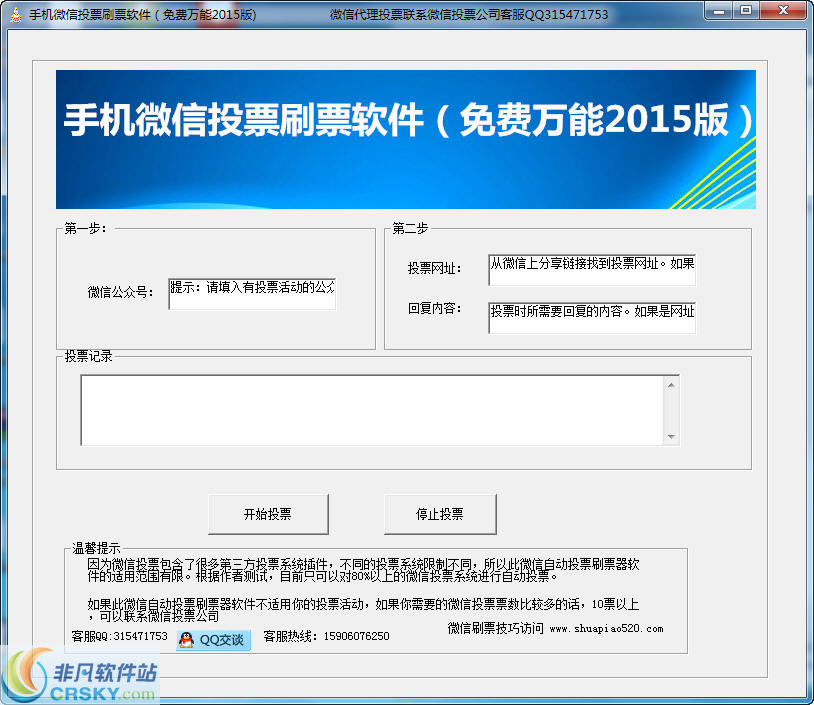Click the 投票记录 scrollbar down arrow
Screen dimensions: 814x705
671,437
